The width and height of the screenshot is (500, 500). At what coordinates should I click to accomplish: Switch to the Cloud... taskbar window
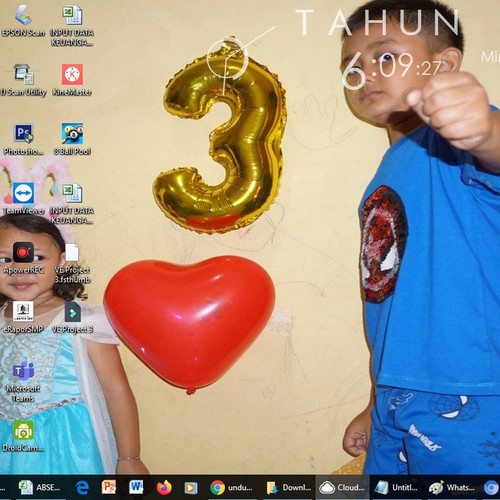click(342, 488)
